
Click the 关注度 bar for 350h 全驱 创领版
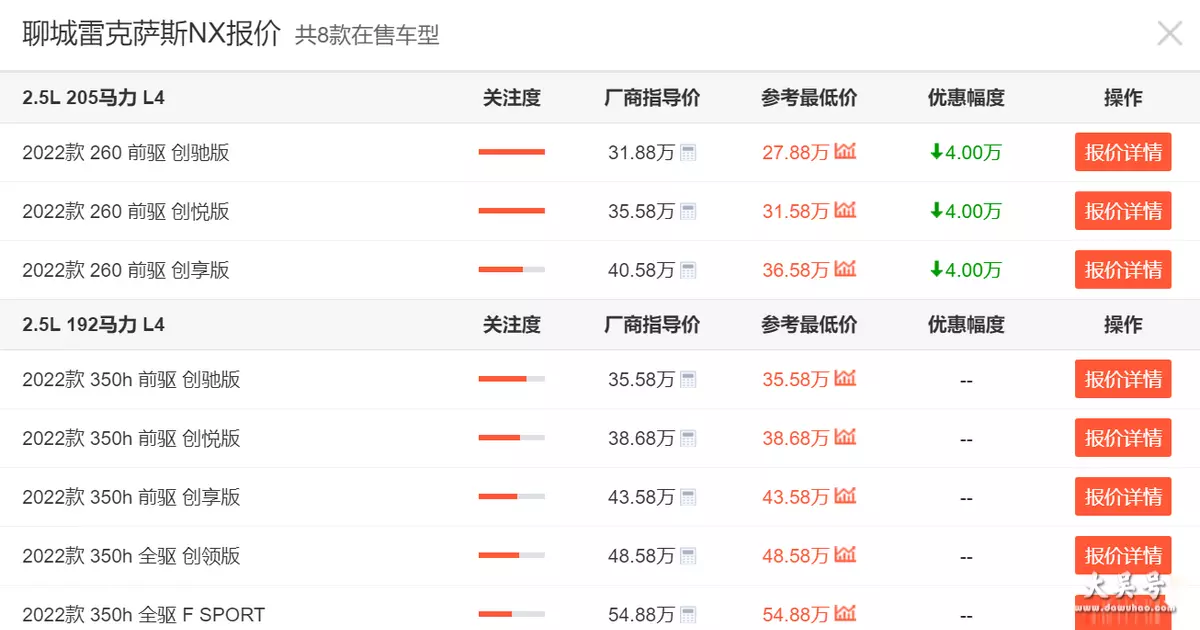(x=512, y=556)
